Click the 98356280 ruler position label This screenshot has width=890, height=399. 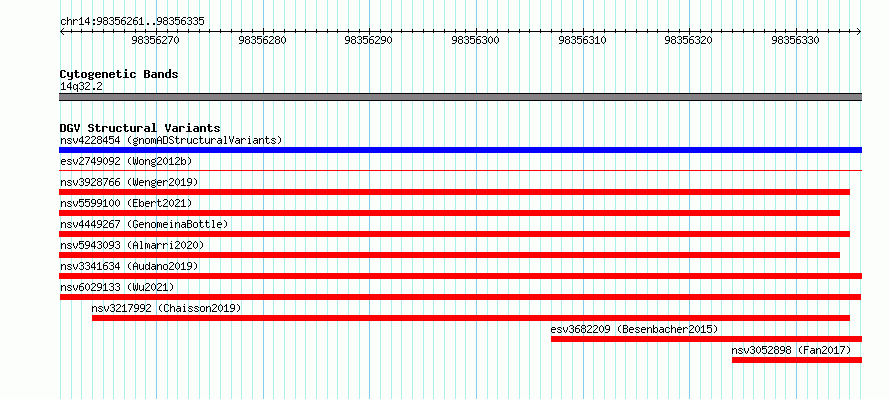pos(262,40)
